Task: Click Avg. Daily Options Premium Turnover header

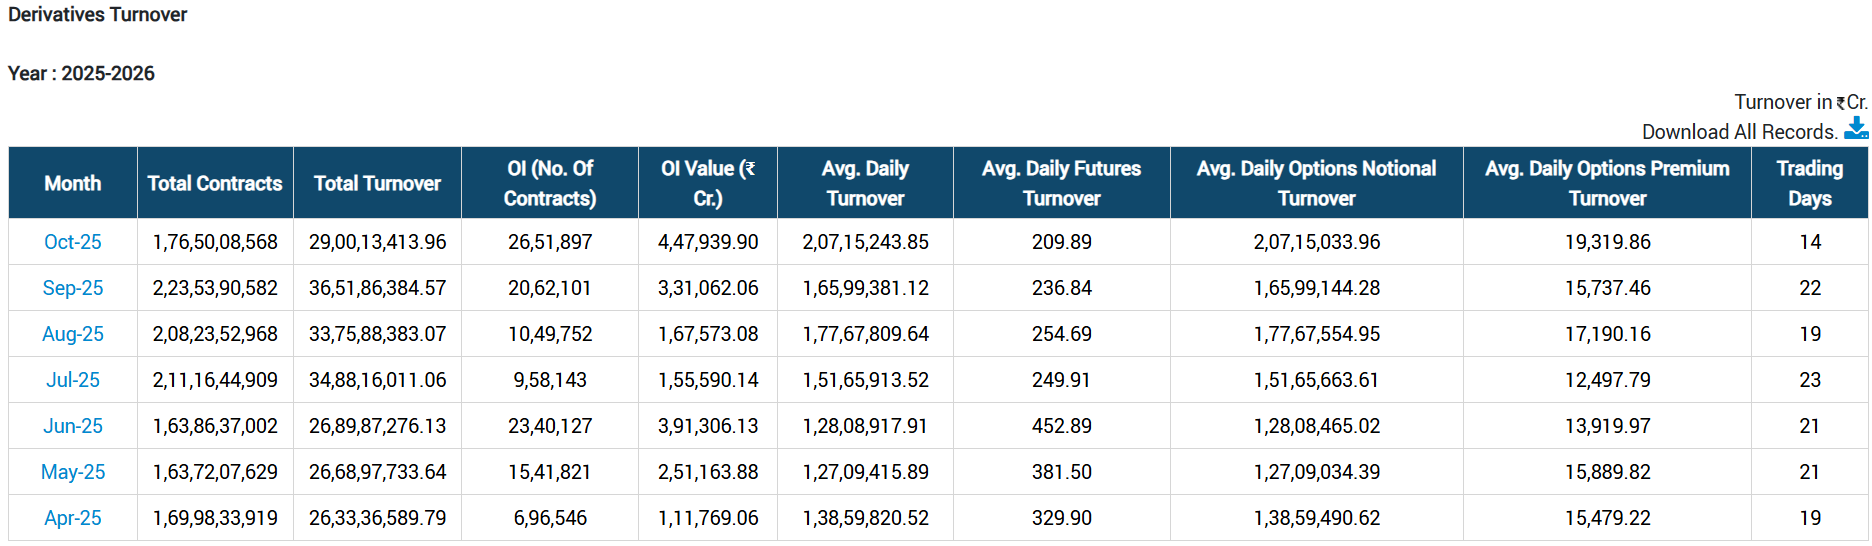Action: 1607,183
